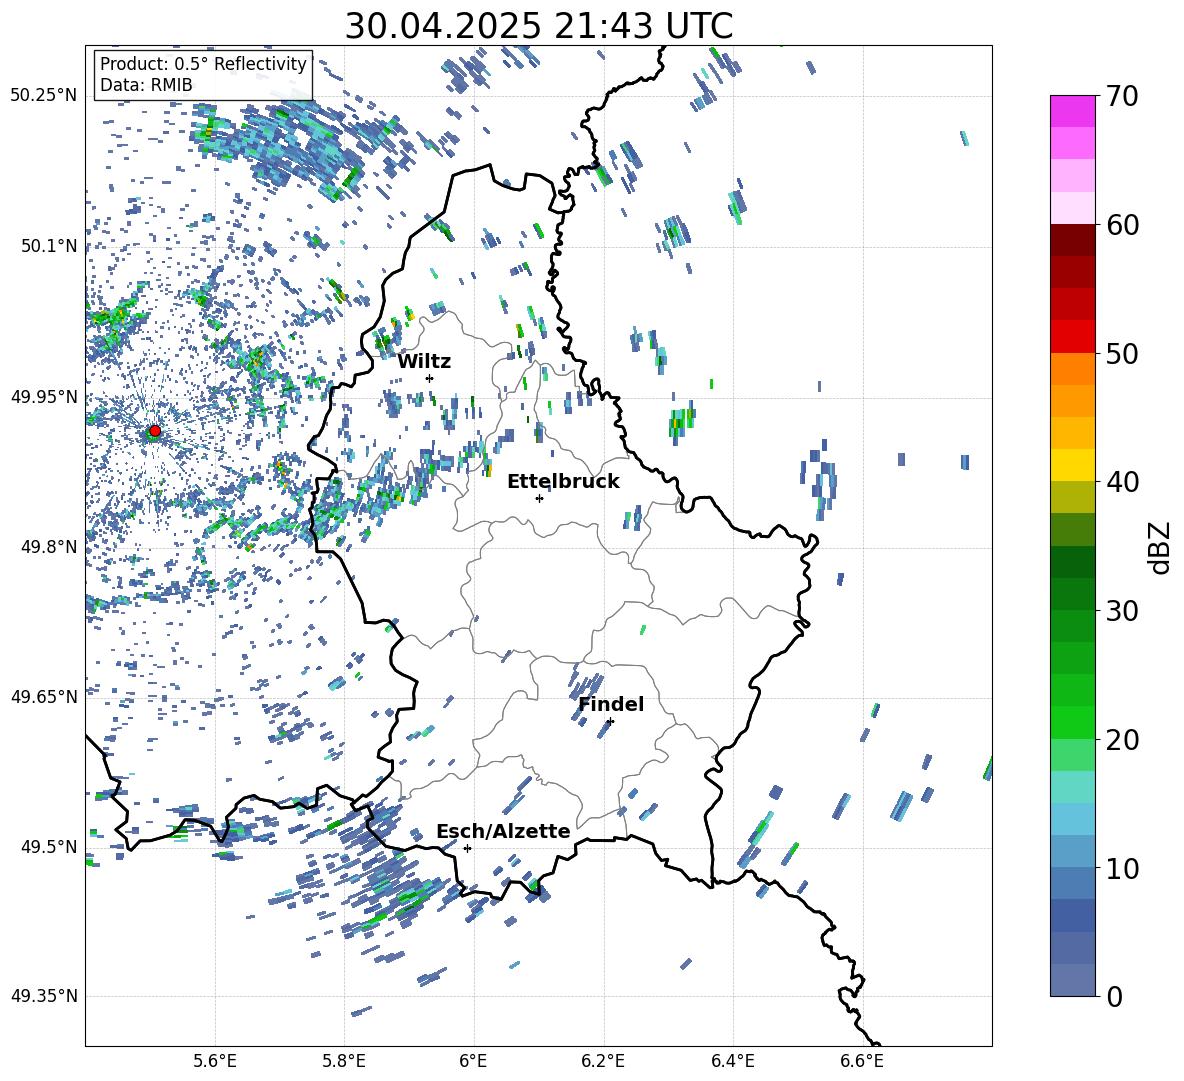The height and width of the screenshot is (1081, 1184).
Task: Click the 5.8°E longitude label
Action: coord(344,1061)
